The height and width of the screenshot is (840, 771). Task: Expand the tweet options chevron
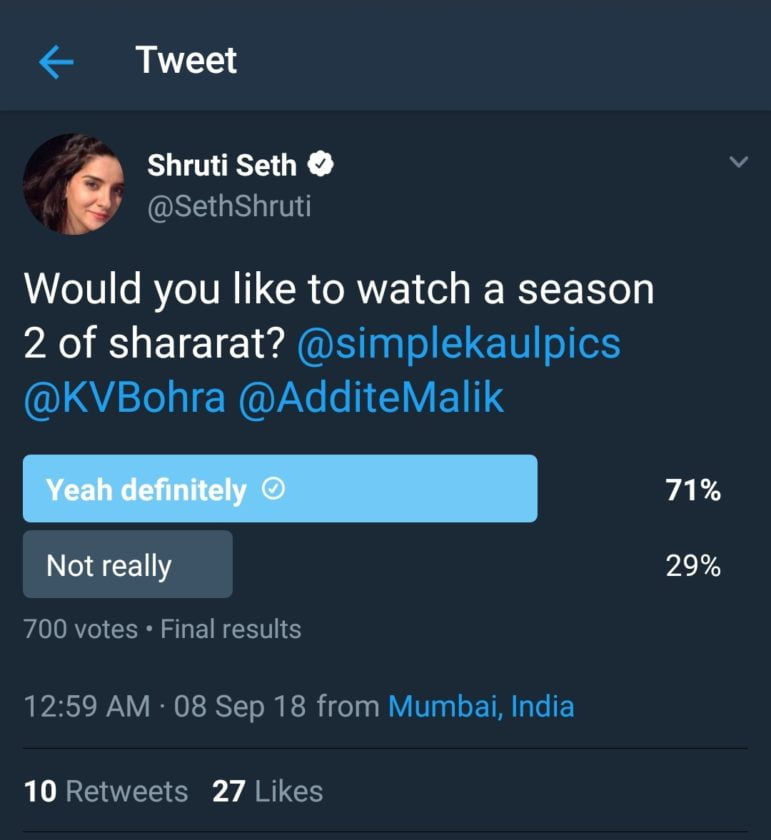738,162
